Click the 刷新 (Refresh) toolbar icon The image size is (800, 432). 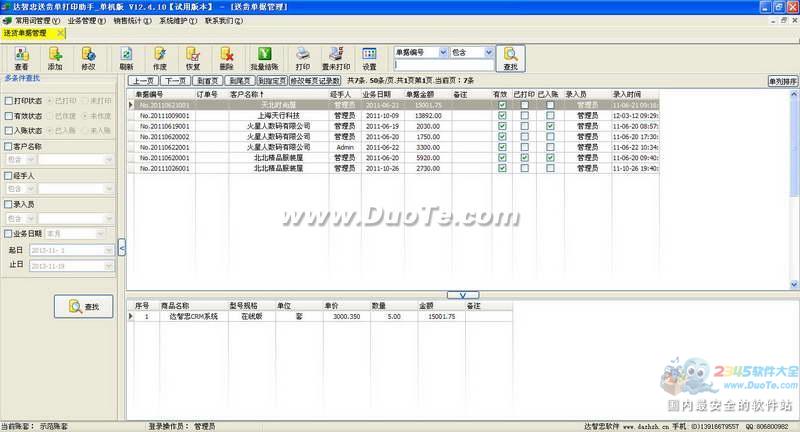pyautogui.click(x=126, y=56)
